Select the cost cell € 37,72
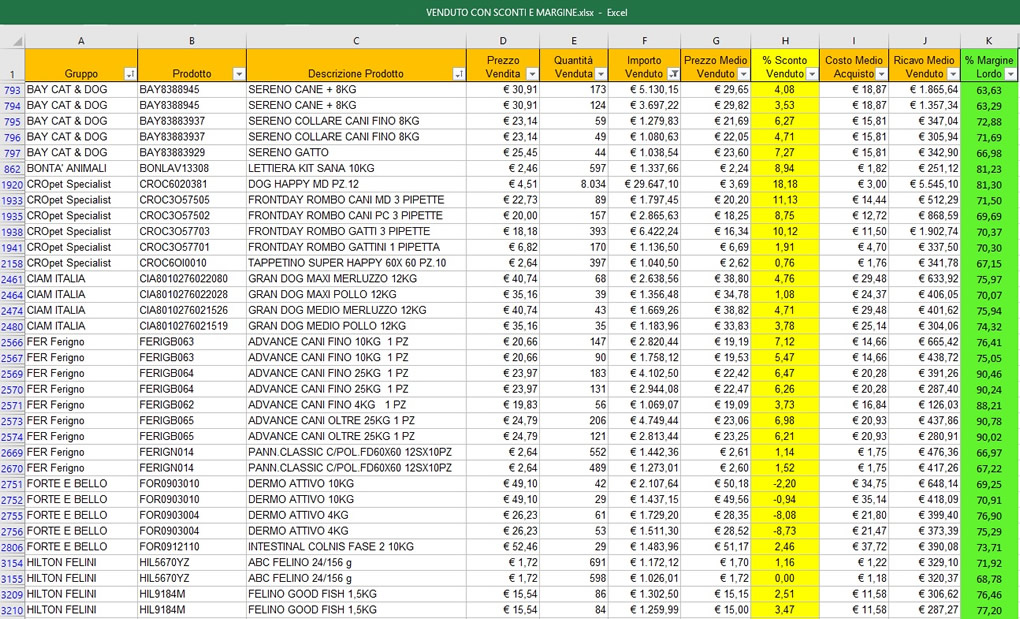The height and width of the screenshot is (619, 1020). click(x=854, y=547)
